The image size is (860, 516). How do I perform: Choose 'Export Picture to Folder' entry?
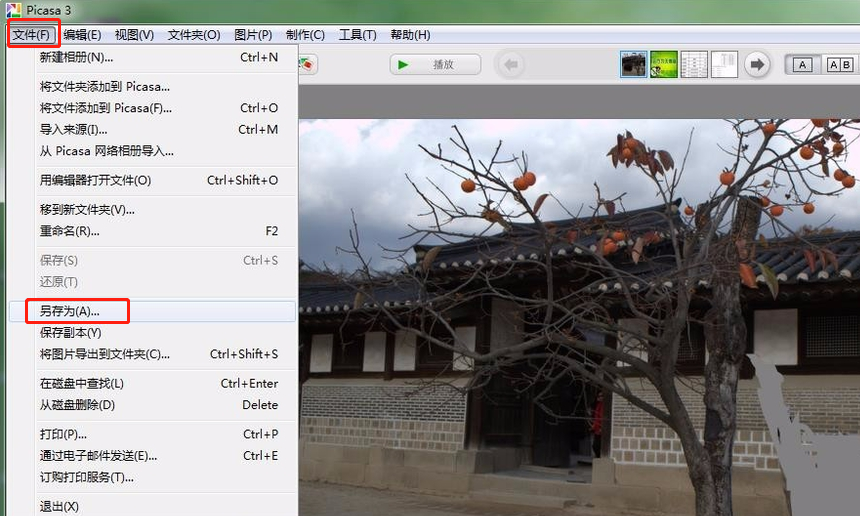[x=104, y=354]
